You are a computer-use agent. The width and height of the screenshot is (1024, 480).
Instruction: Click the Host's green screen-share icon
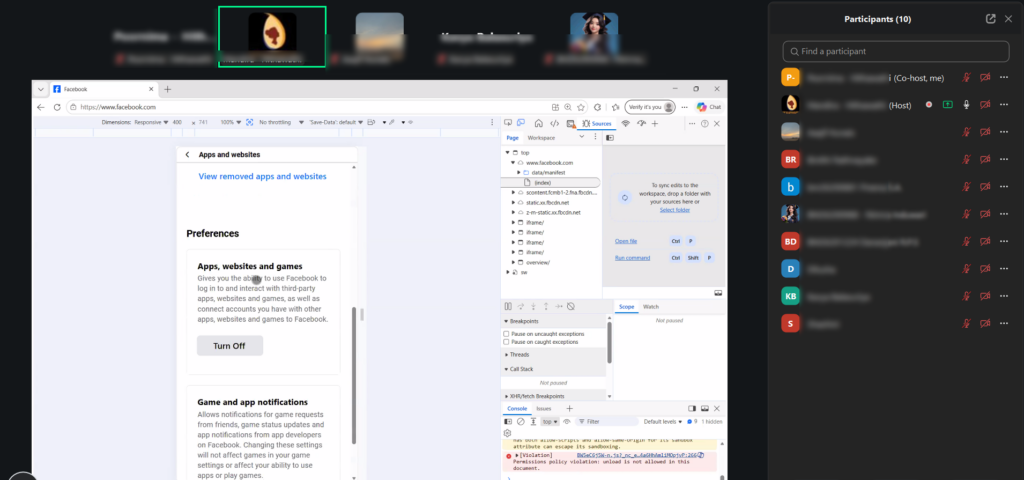click(x=948, y=104)
